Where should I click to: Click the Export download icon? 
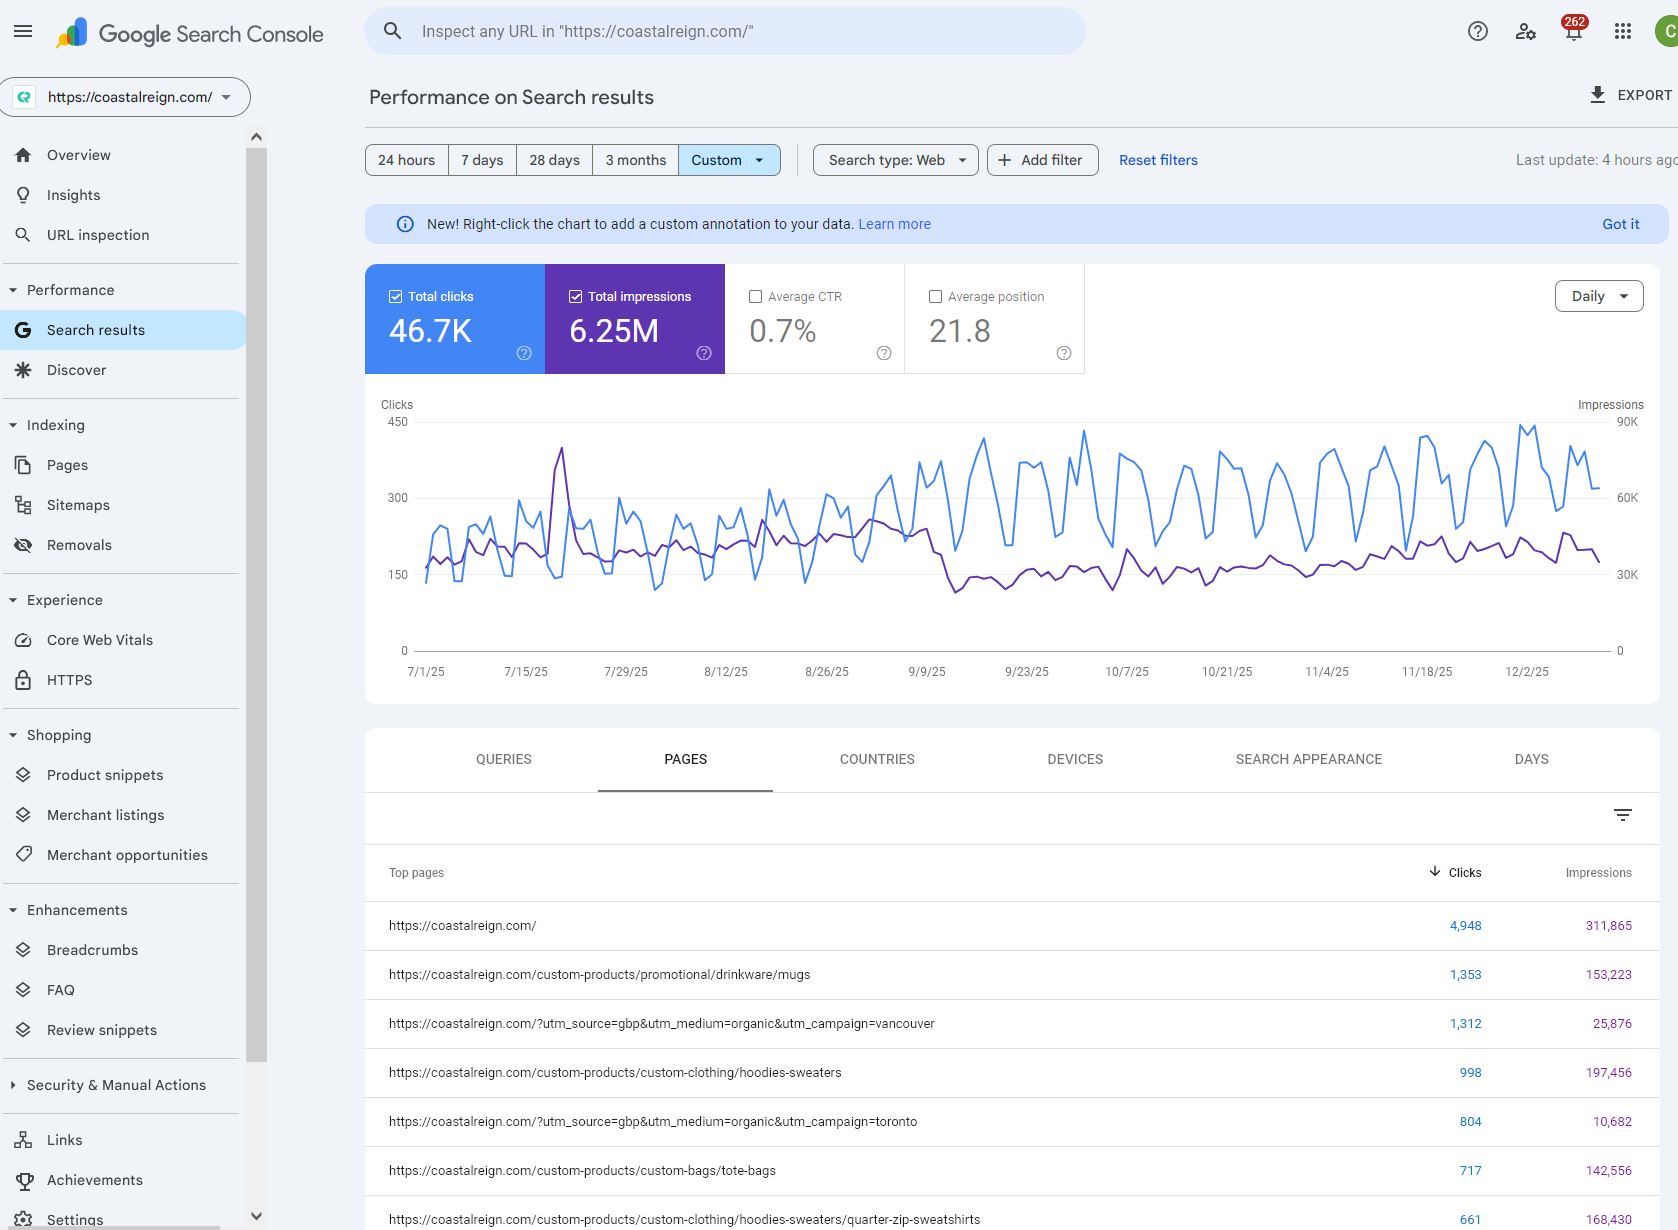pos(1597,95)
